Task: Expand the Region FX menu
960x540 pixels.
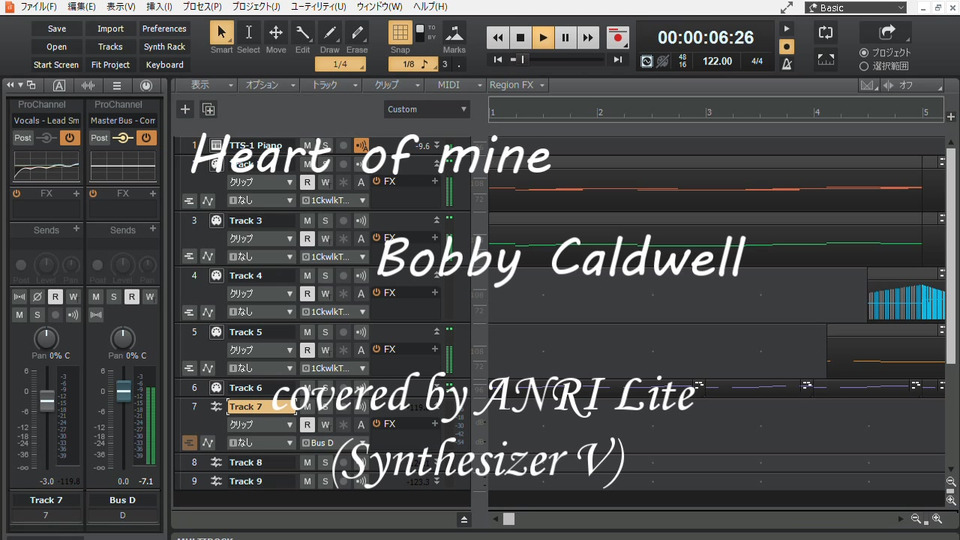Action: [517, 85]
